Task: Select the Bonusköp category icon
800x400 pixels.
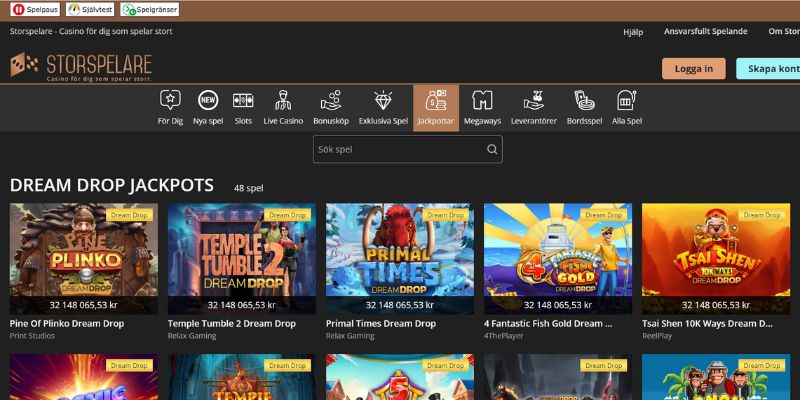Action: [331, 100]
